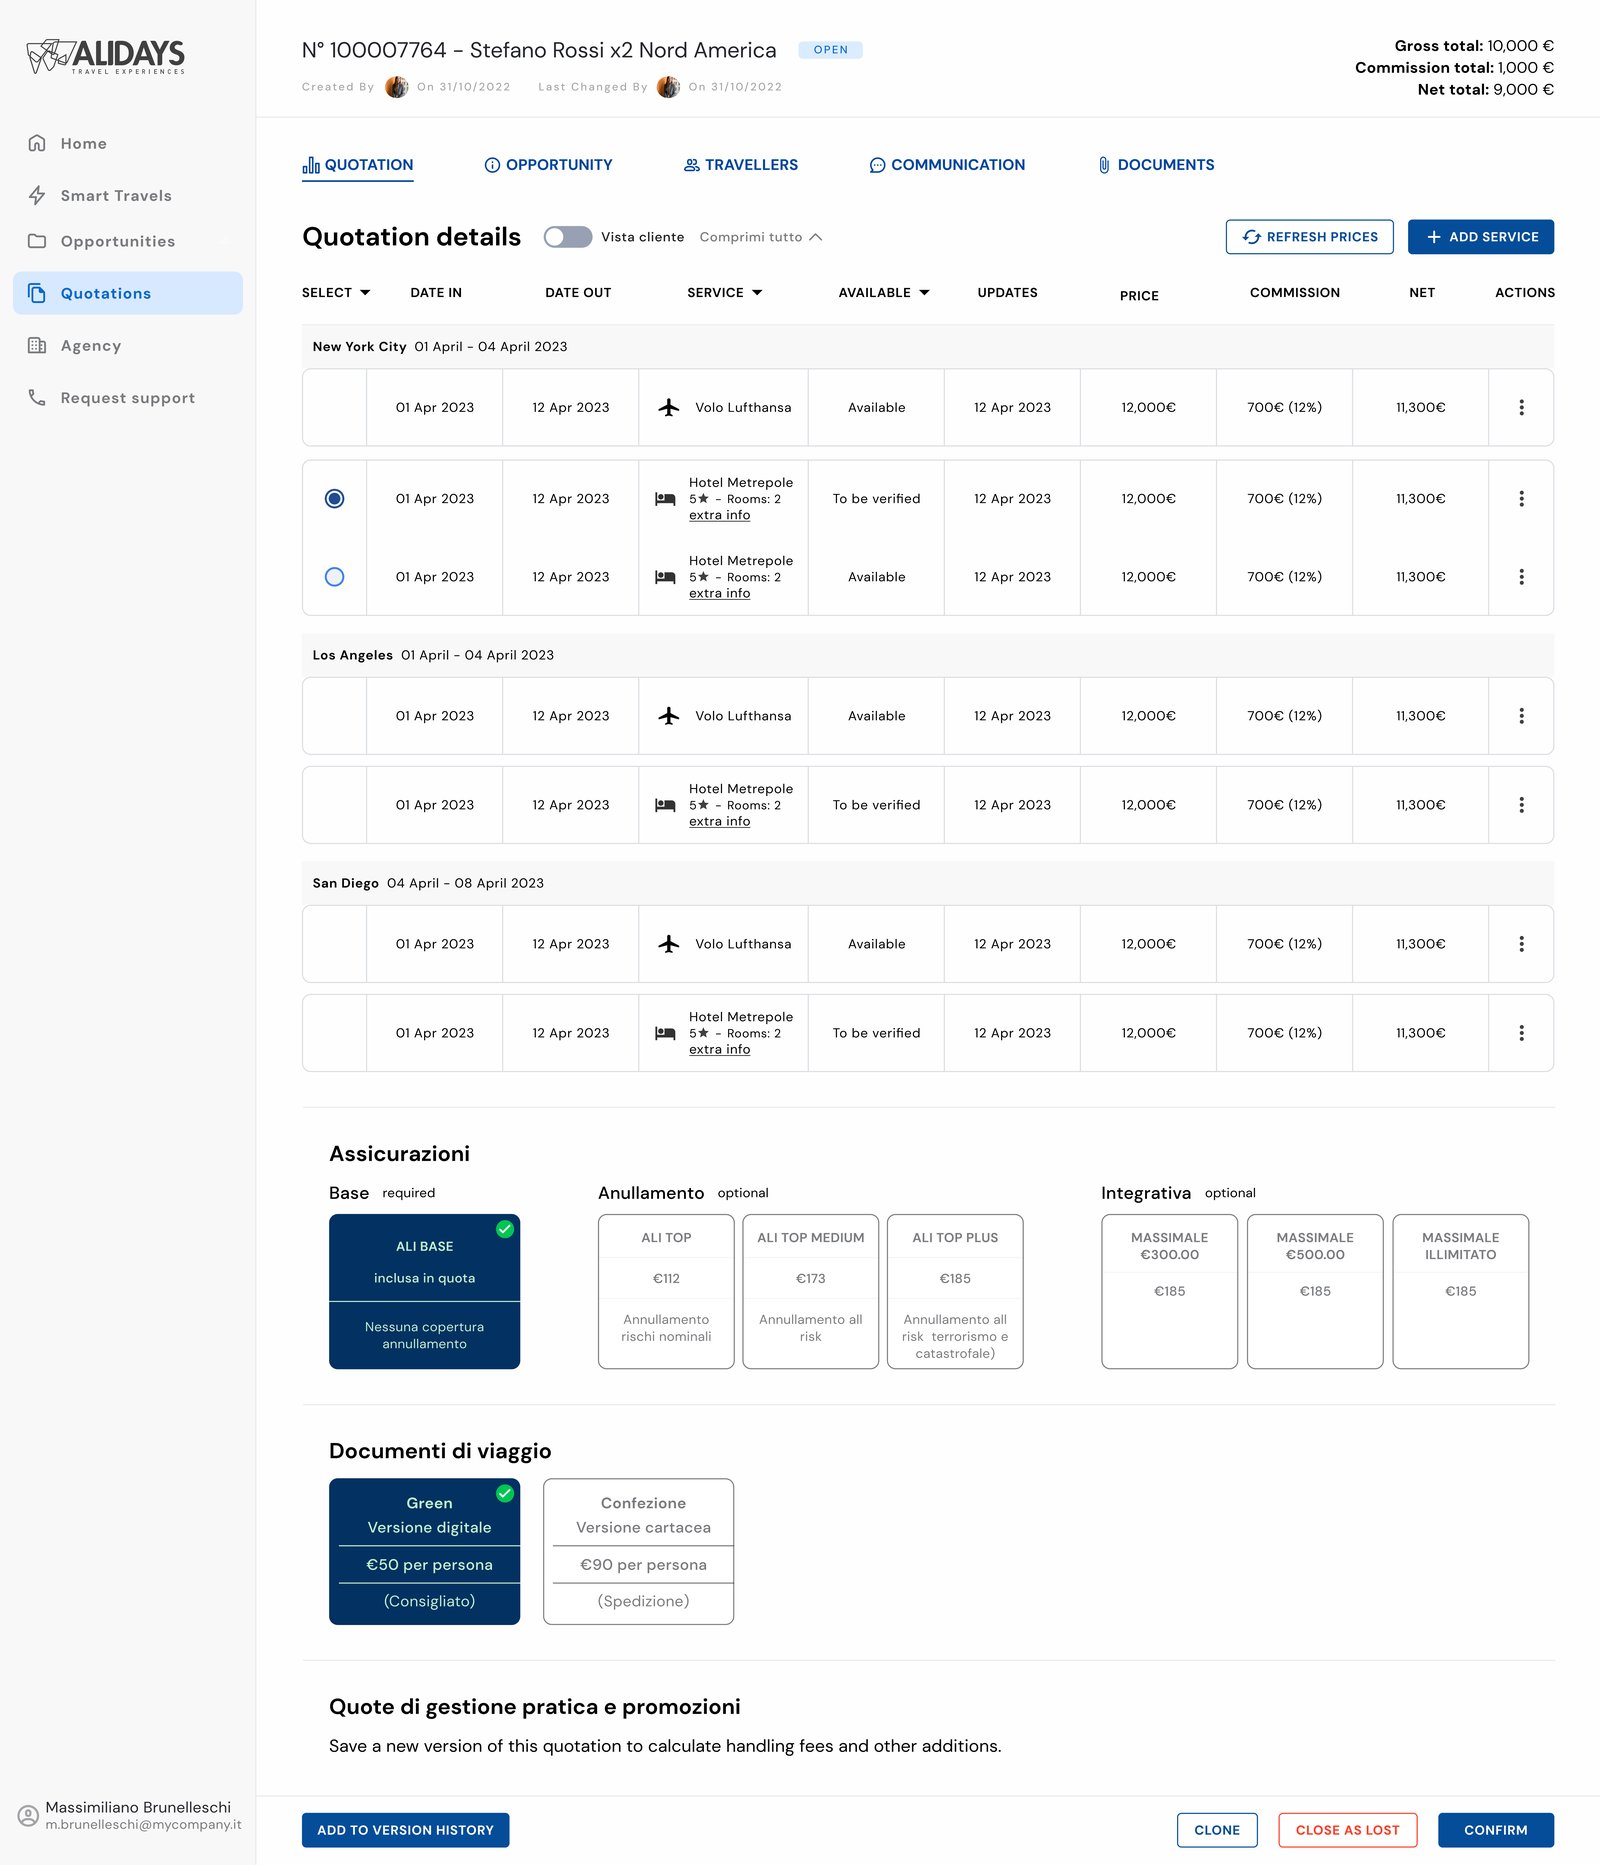Open actions menu for unselected New York hotel

1521,577
